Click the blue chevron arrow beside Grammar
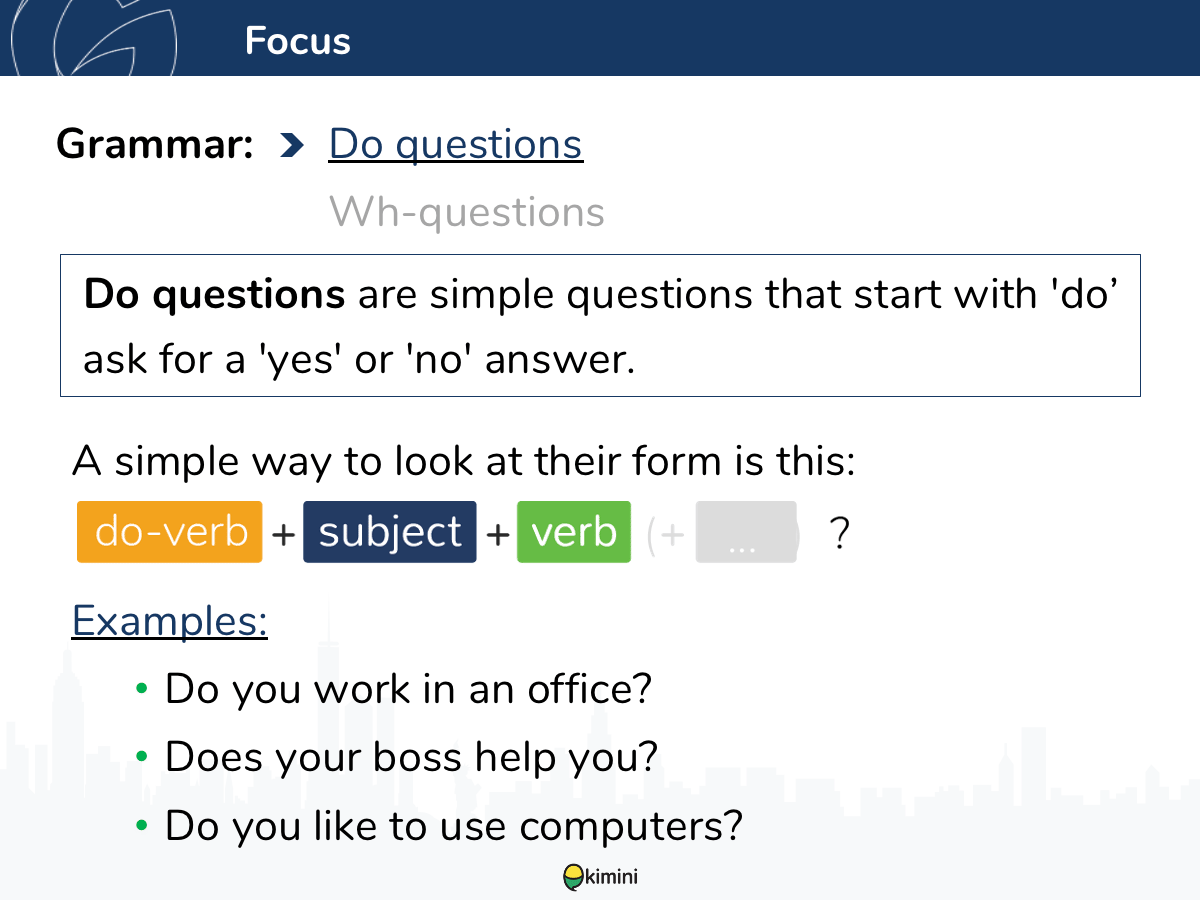The width and height of the screenshot is (1200, 900). click(291, 145)
